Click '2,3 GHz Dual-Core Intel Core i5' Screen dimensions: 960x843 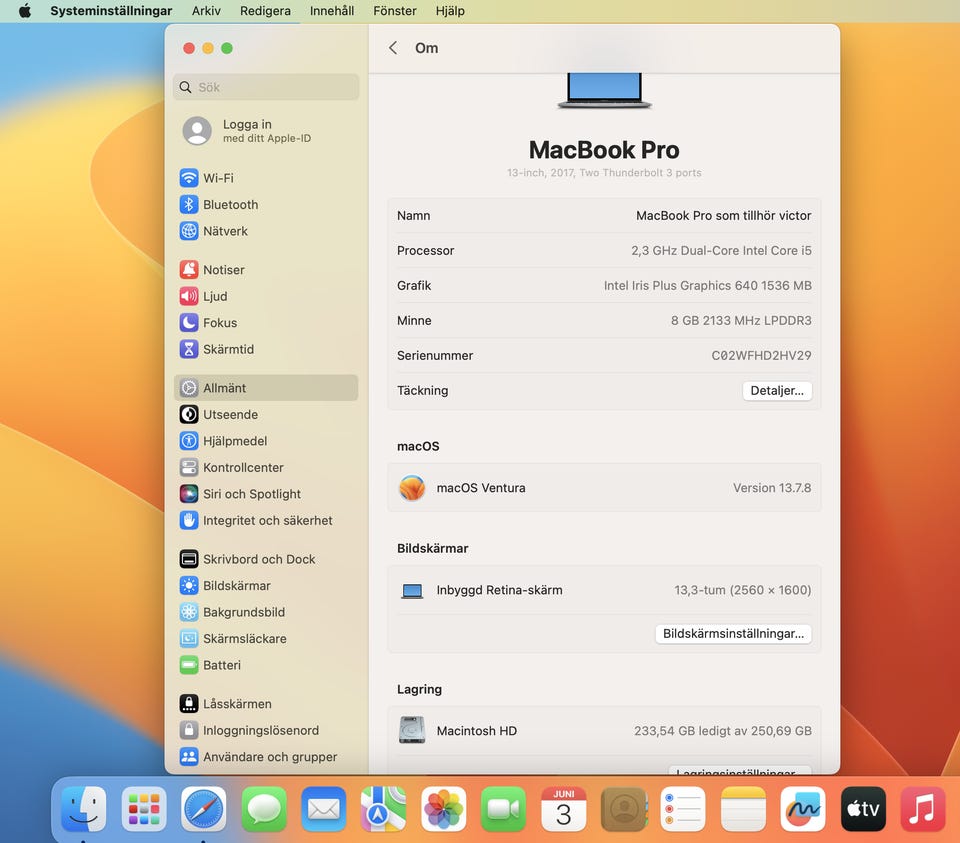point(721,250)
